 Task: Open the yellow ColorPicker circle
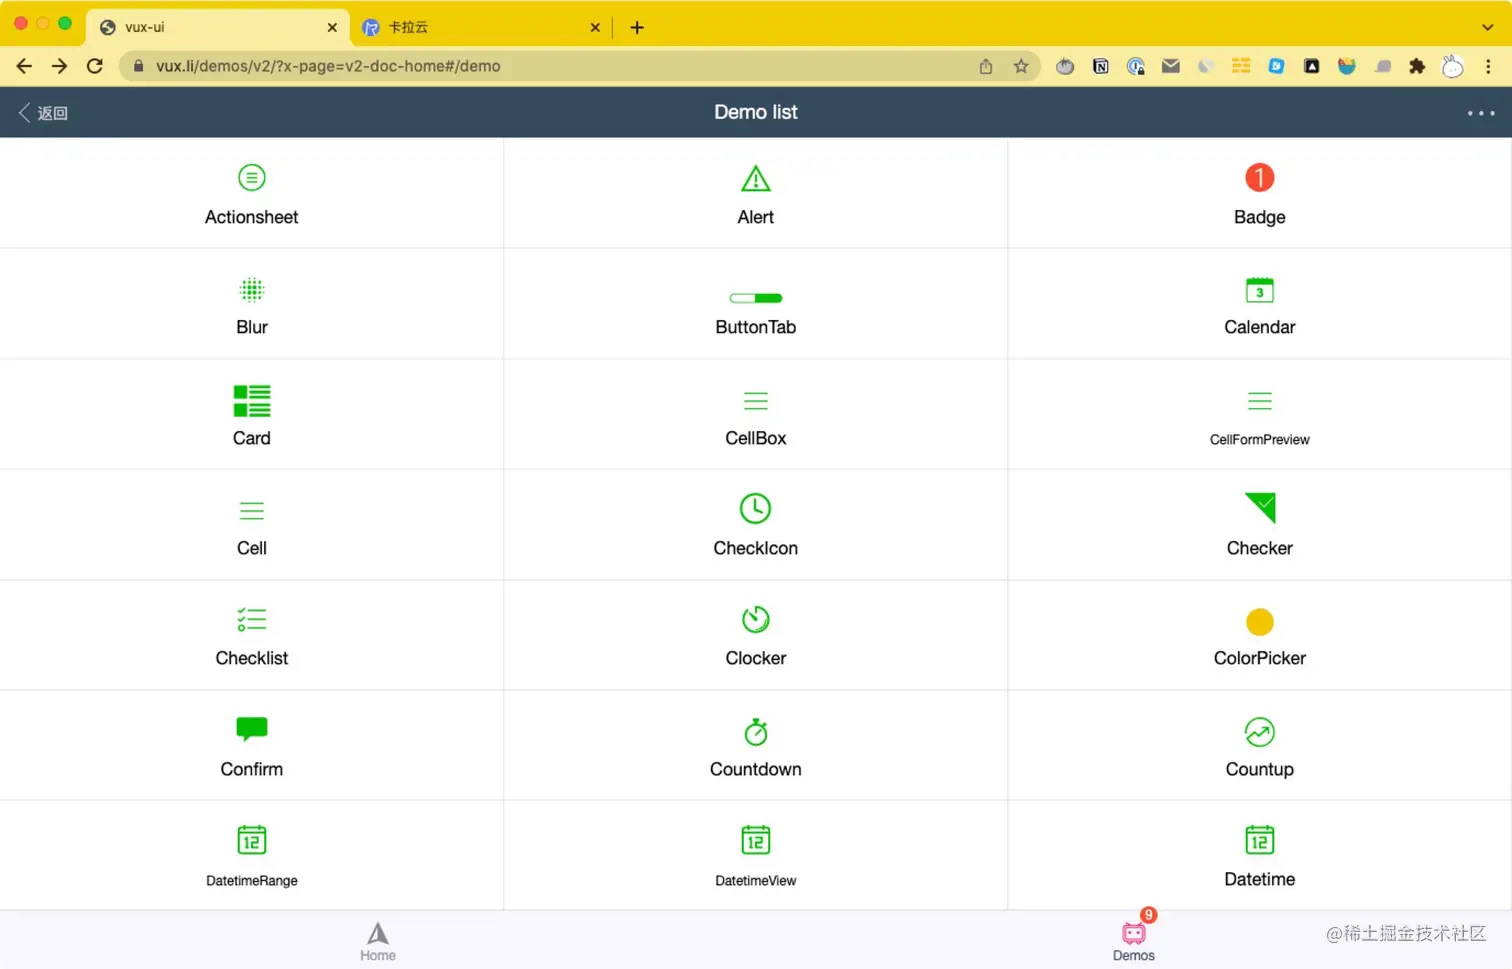click(x=1260, y=622)
